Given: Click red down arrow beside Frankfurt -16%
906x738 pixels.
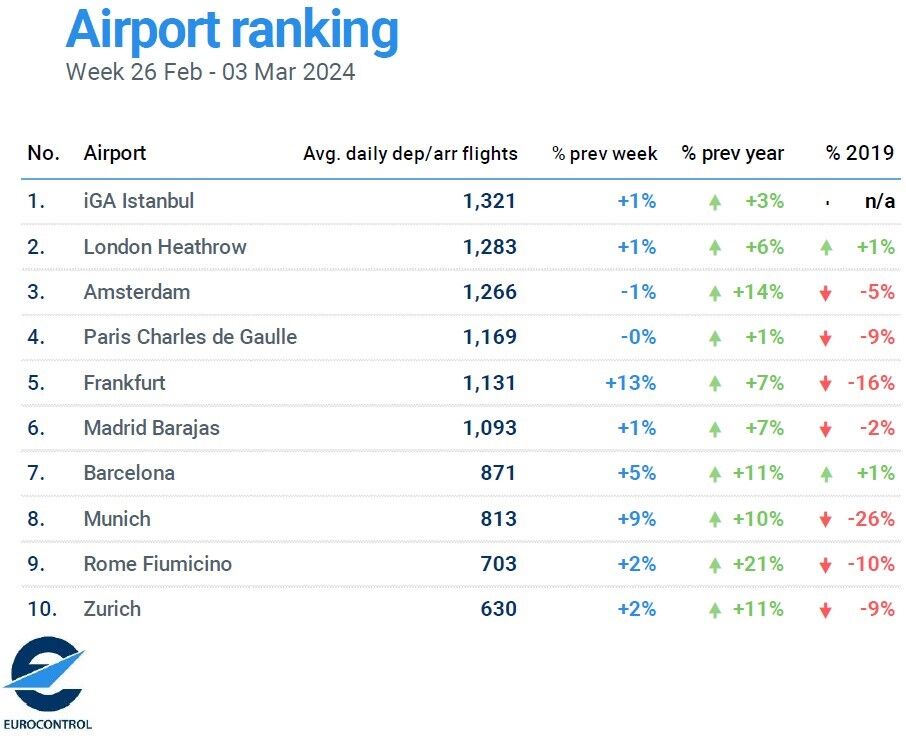Looking at the screenshot, I should pyautogui.click(x=826, y=383).
